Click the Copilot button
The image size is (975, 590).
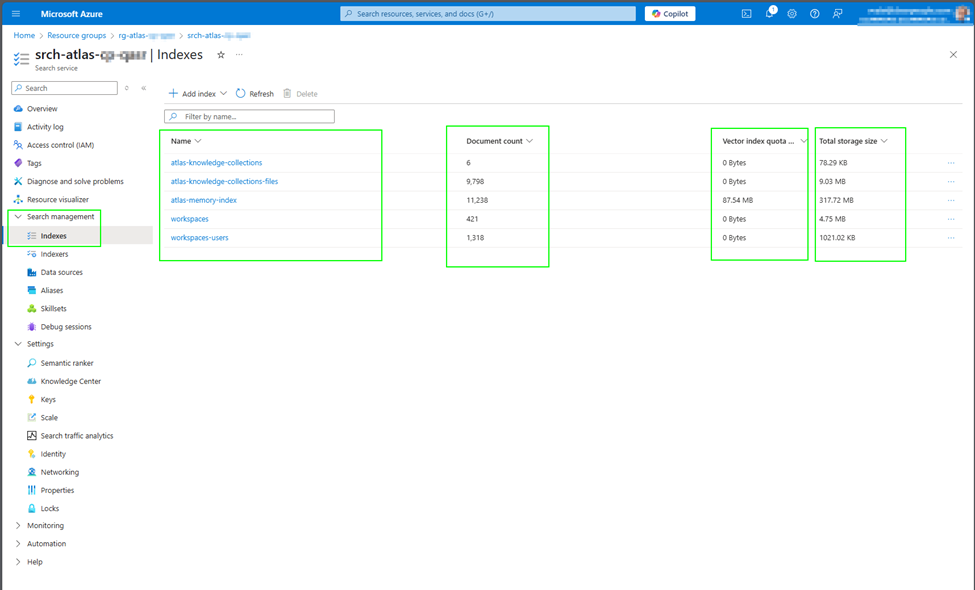[x=670, y=14]
